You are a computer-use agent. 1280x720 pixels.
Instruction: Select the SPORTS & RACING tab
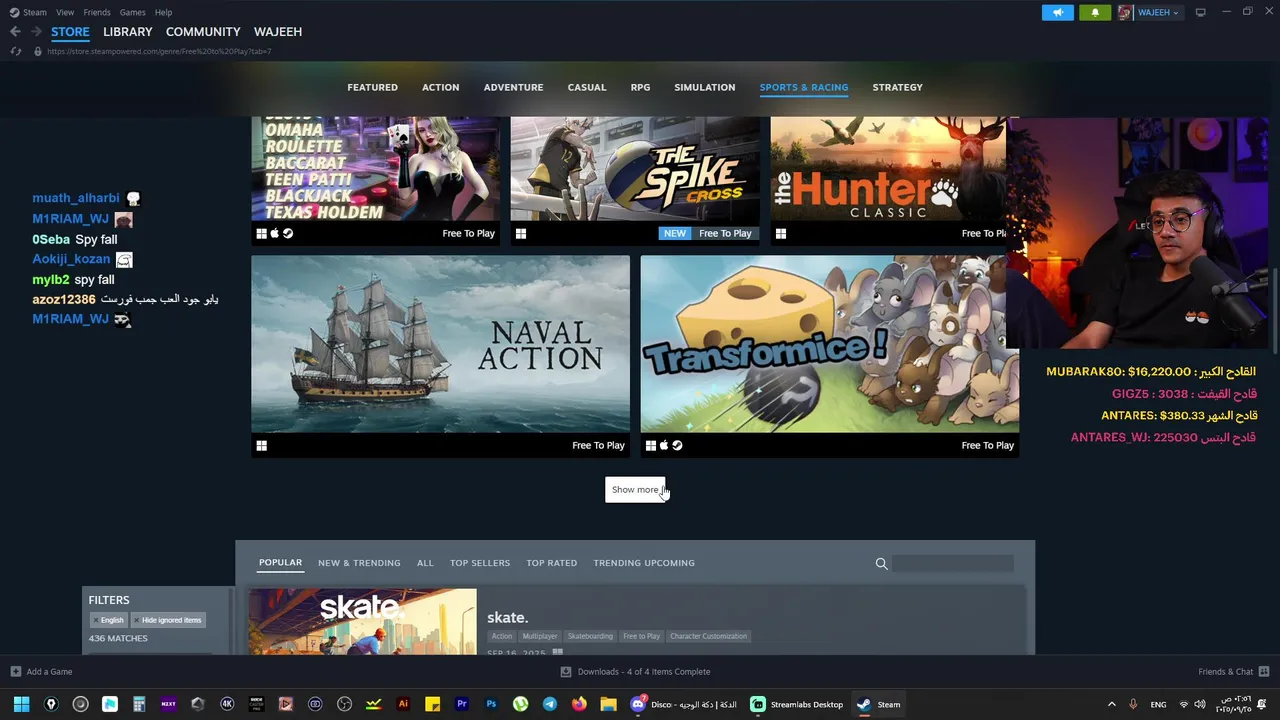tap(804, 88)
